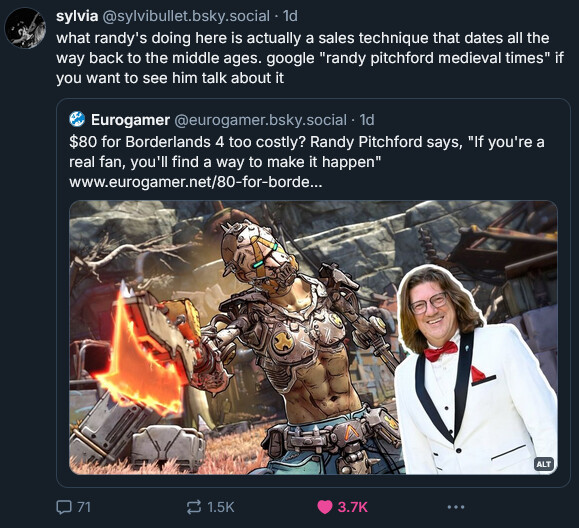The height and width of the screenshot is (528, 579).
Task: Open the Borderlands 4 embedded image
Action: tap(313, 337)
